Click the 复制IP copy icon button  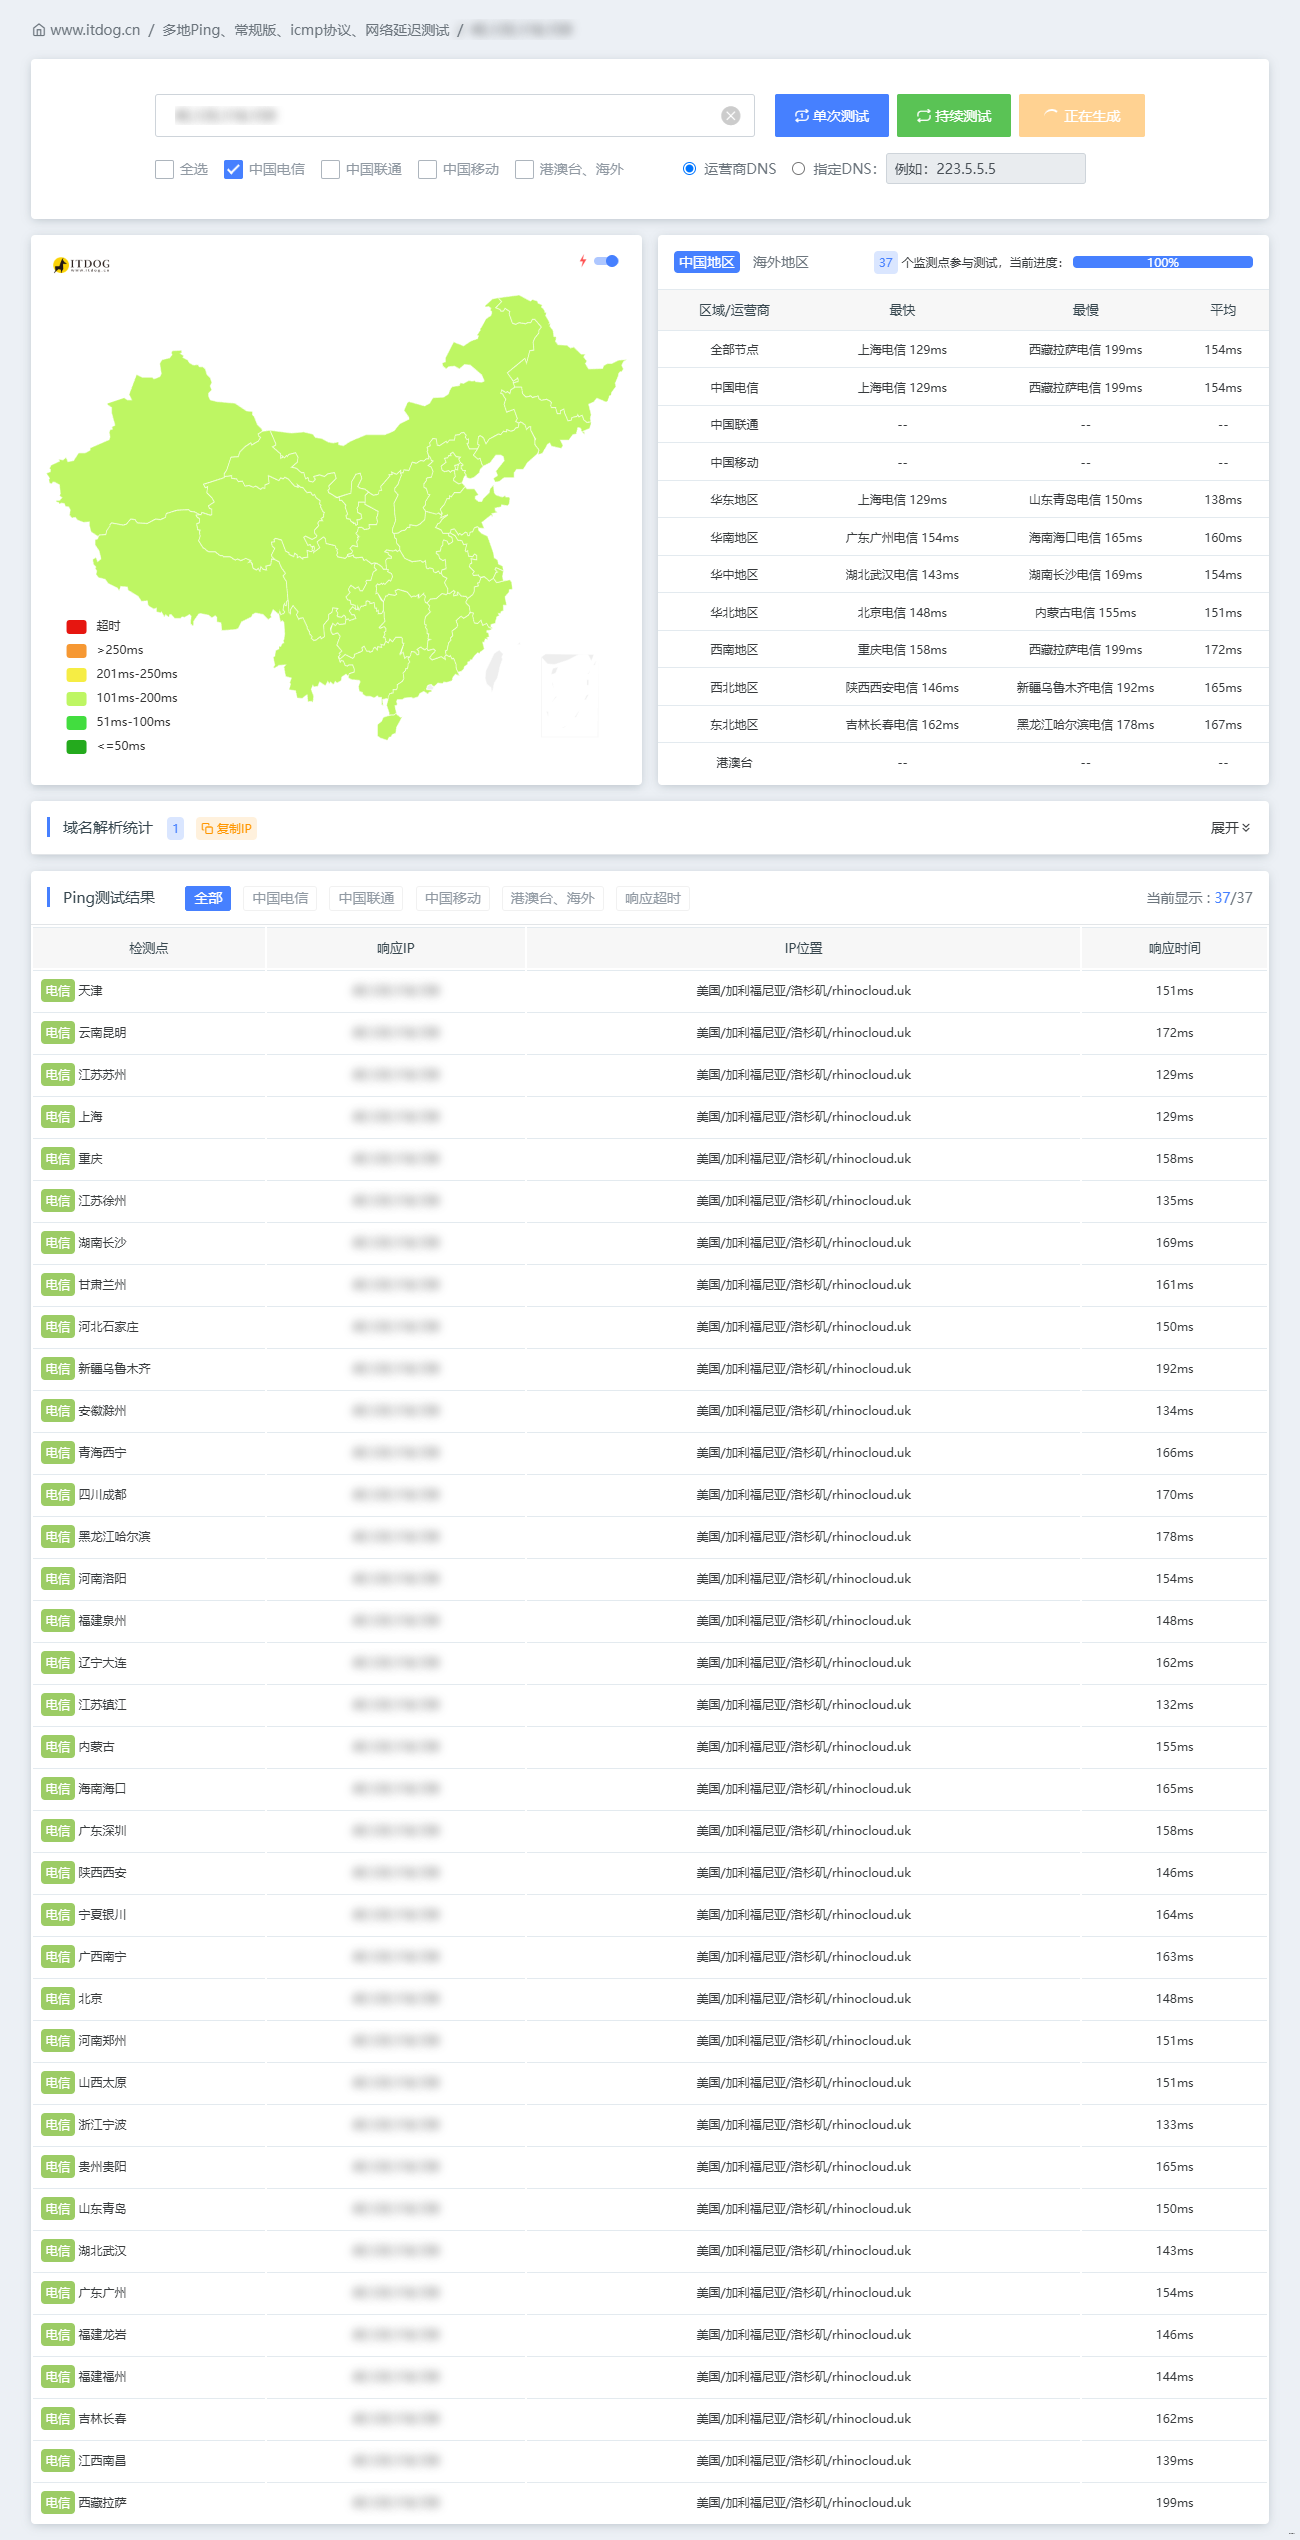(x=226, y=828)
